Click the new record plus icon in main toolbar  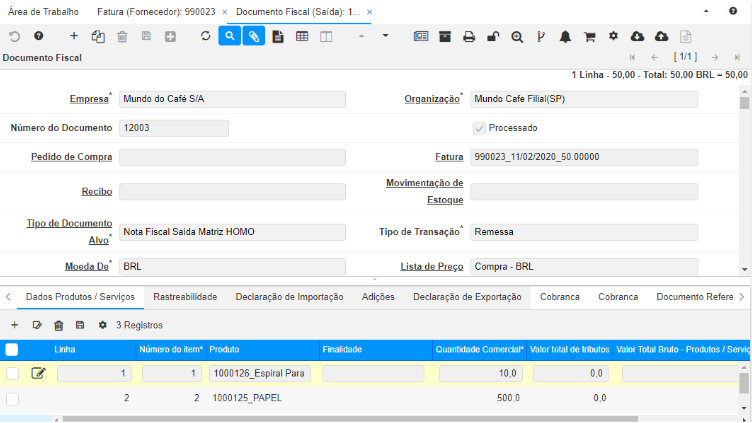point(73,36)
